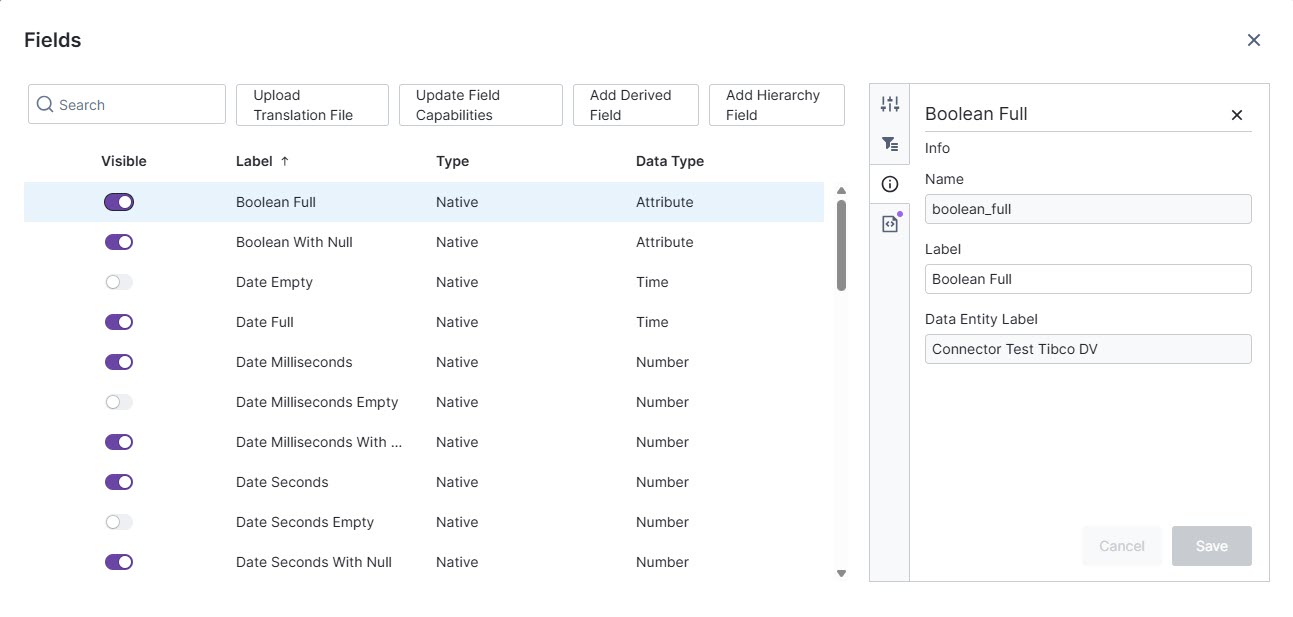This screenshot has width=1293, height=617.
Task: Click the list scrollbar down arrow
Action: coord(841,573)
